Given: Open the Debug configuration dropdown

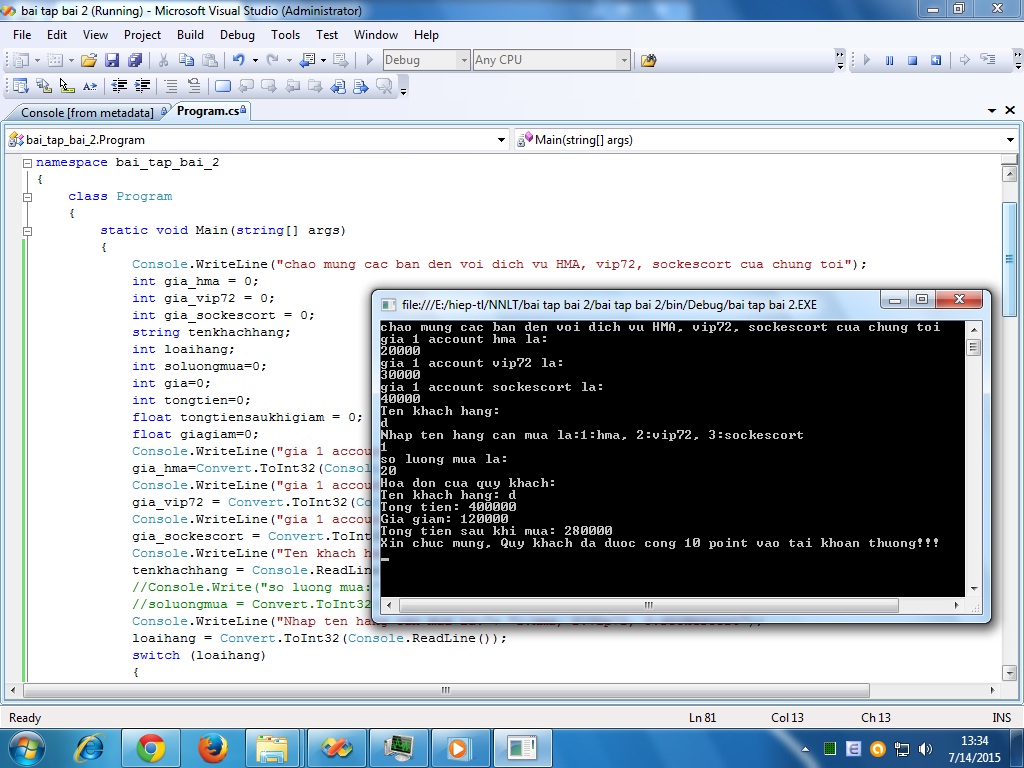Looking at the screenshot, I should pyautogui.click(x=463, y=60).
